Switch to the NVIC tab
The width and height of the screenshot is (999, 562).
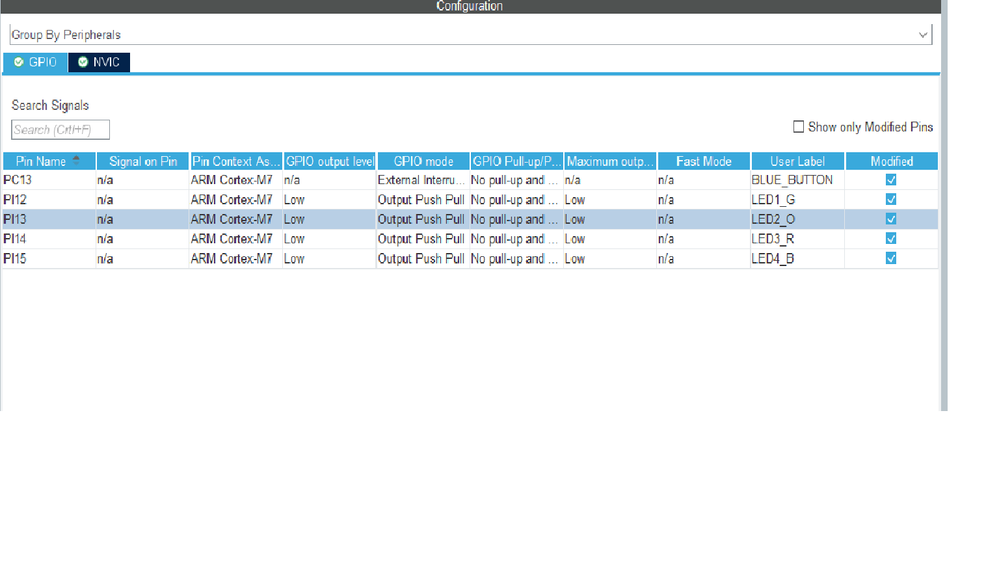tap(99, 62)
